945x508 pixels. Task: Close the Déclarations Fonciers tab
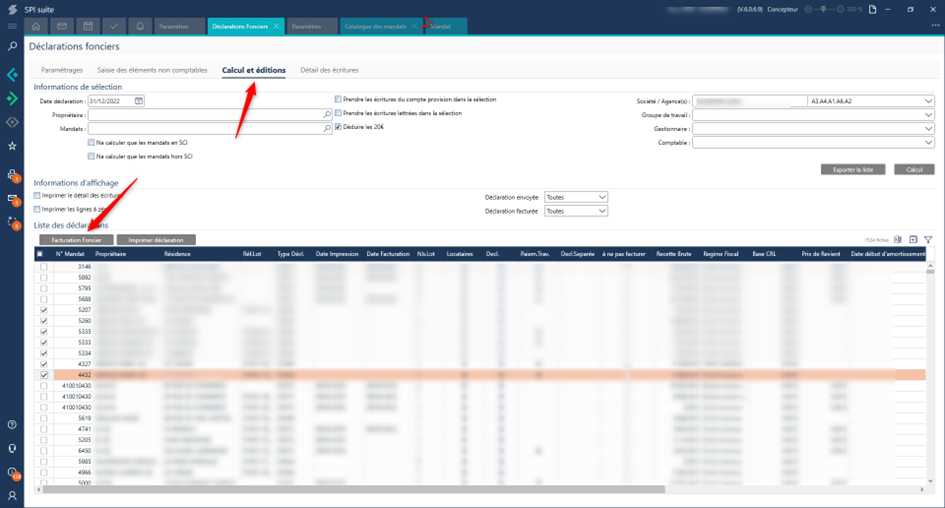(x=276, y=27)
